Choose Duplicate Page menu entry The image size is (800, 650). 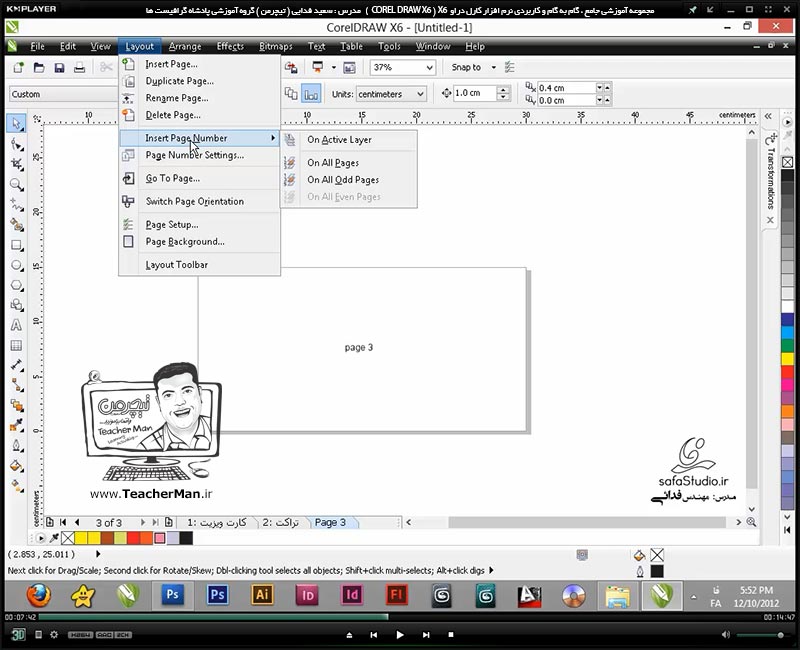tap(180, 81)
